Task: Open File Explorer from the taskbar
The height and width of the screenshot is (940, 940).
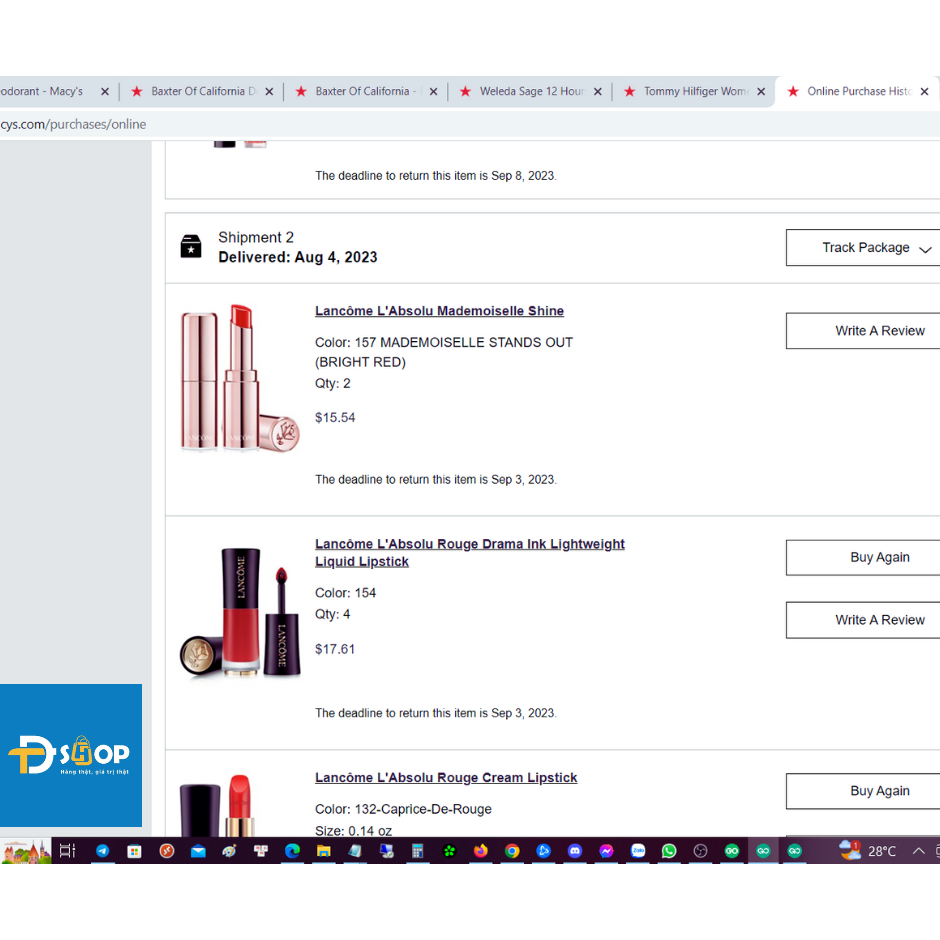Action: [324, 851]
